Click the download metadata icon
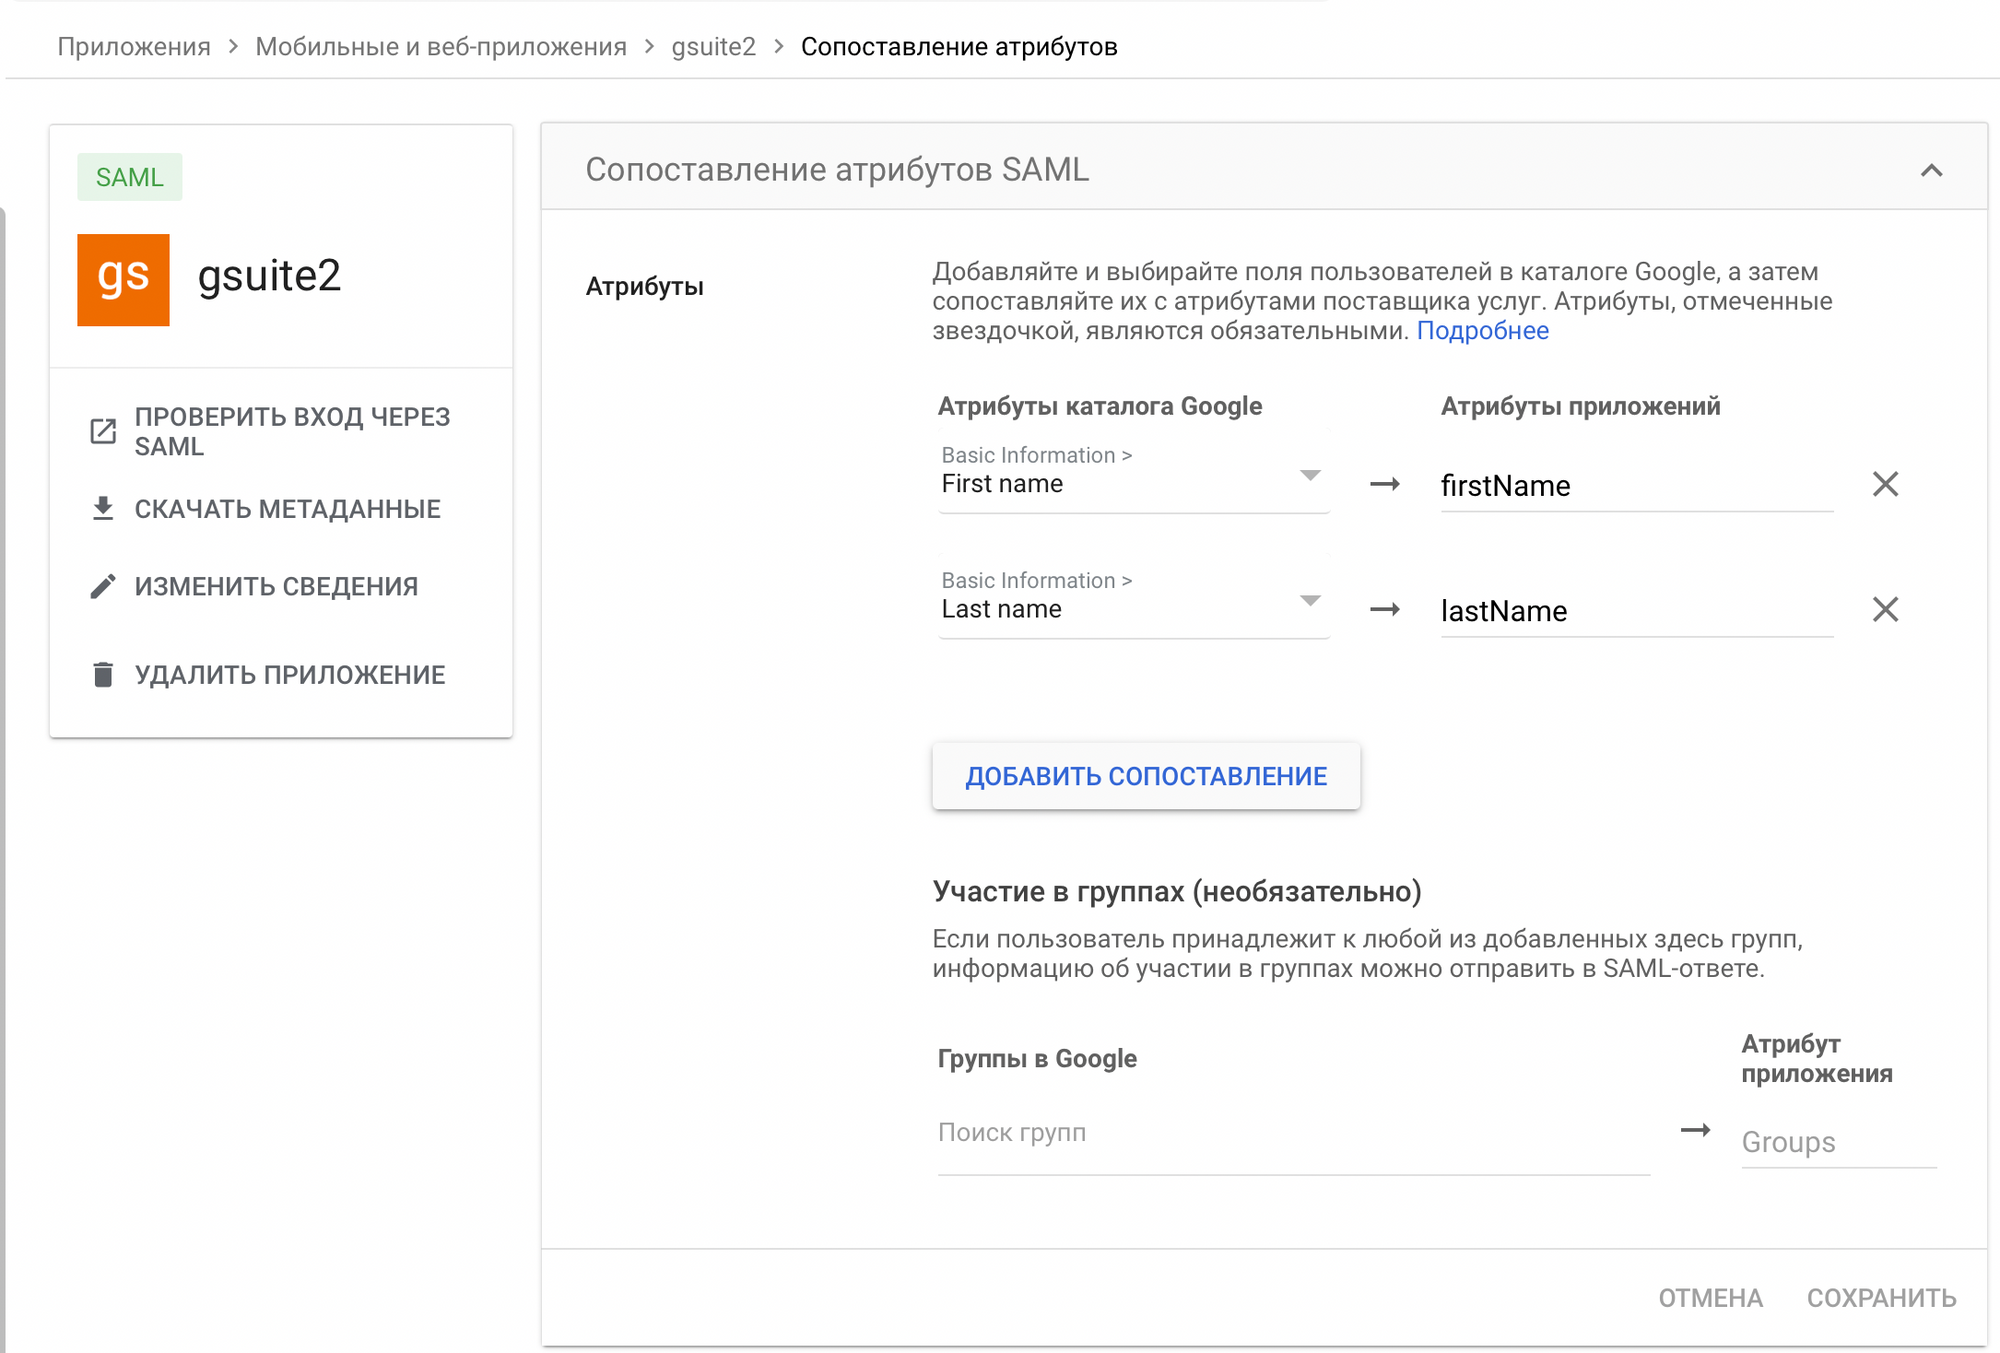 (103, 509)
